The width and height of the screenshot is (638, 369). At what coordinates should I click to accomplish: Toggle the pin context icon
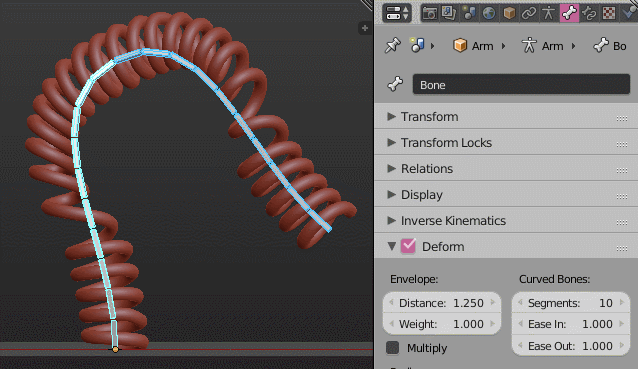pos(393,46)
